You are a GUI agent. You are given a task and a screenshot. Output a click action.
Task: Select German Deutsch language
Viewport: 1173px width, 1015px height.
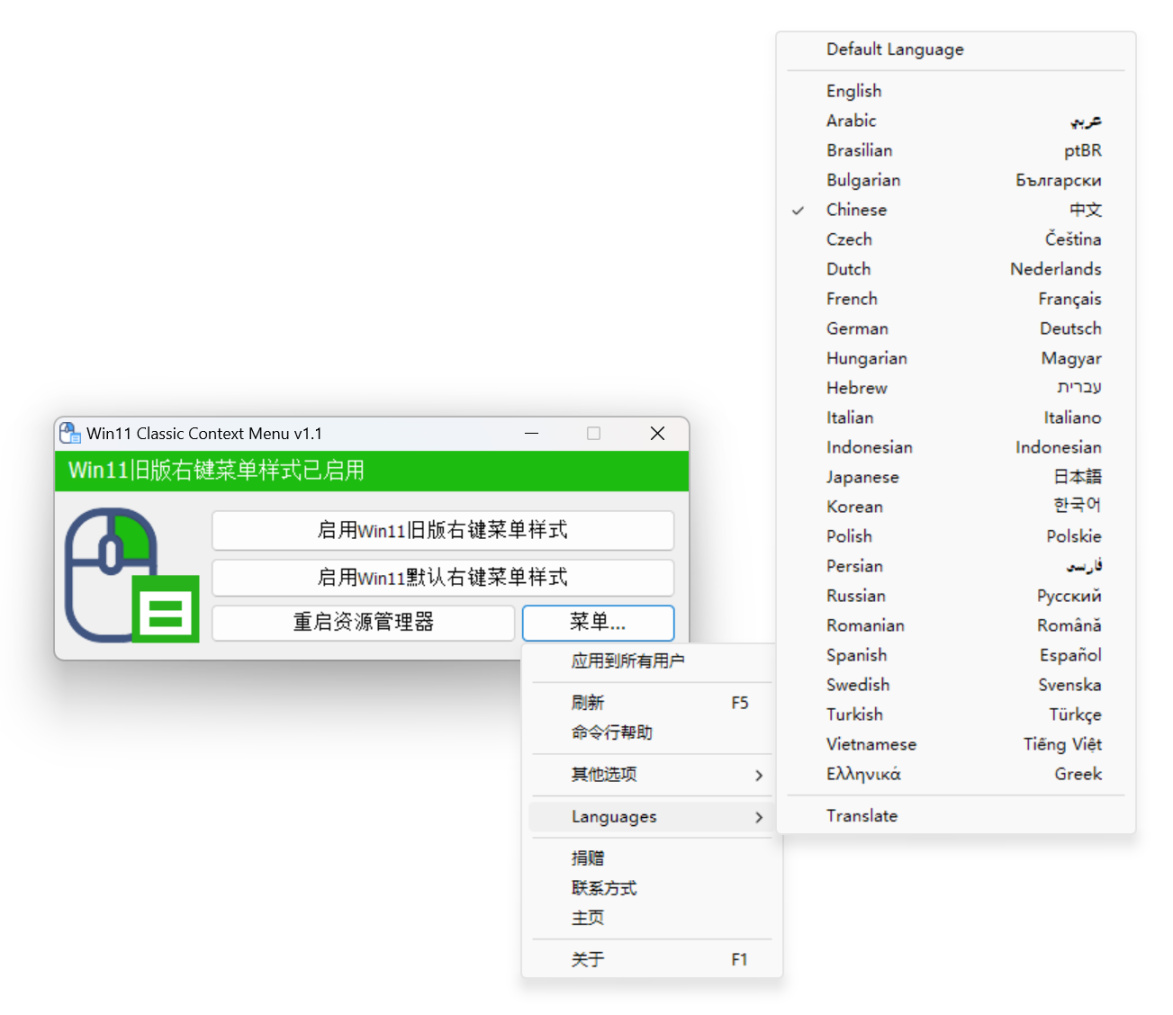[955, 329]
